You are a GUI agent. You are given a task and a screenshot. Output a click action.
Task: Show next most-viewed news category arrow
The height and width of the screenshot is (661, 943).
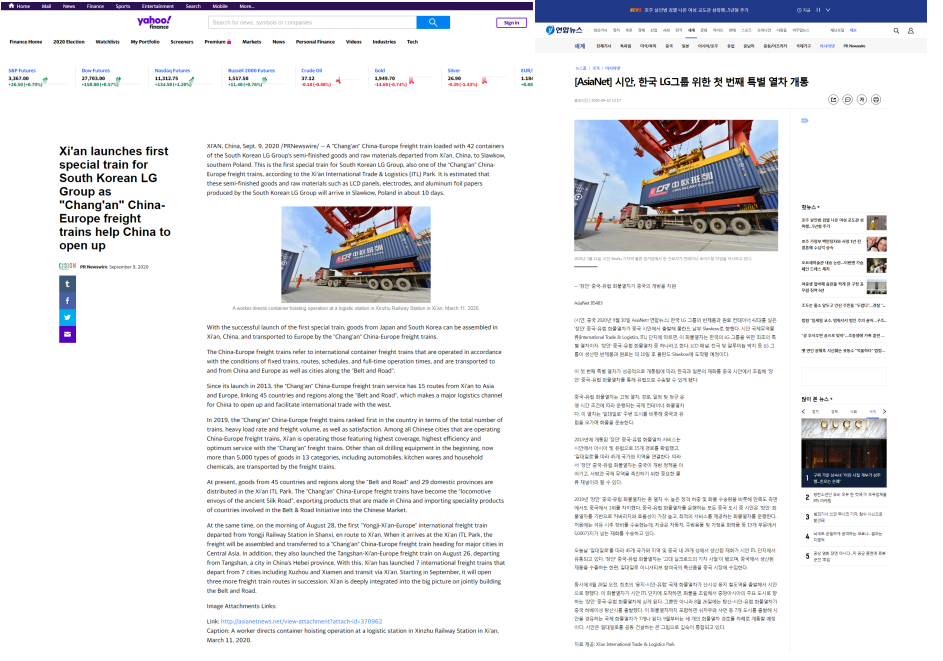click(884, 411)
